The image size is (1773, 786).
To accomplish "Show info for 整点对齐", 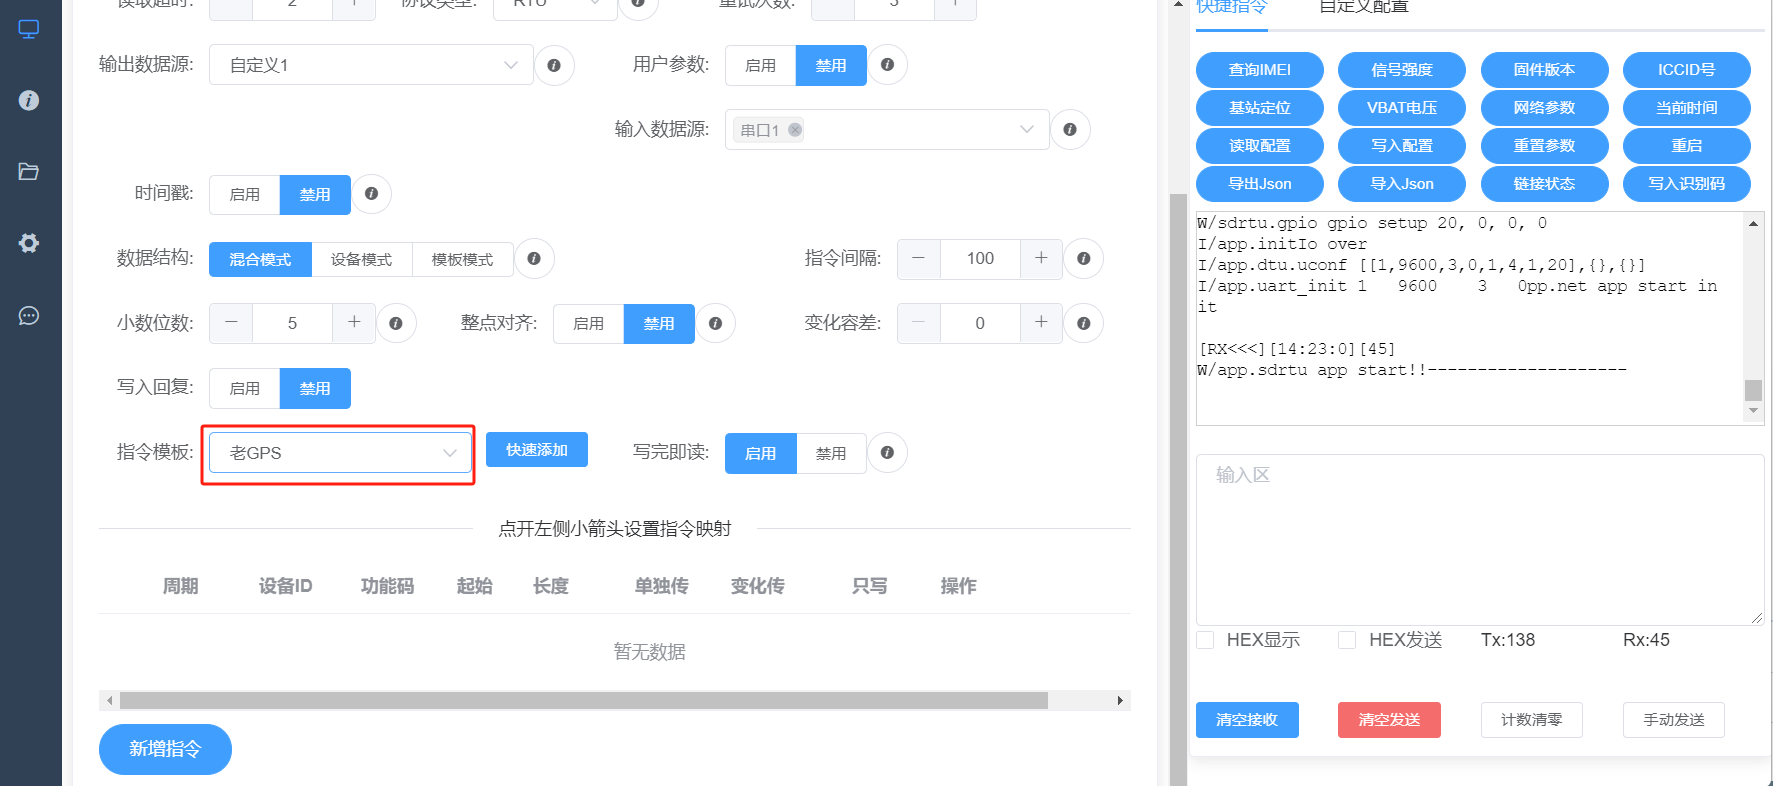I will coord(715,323).
